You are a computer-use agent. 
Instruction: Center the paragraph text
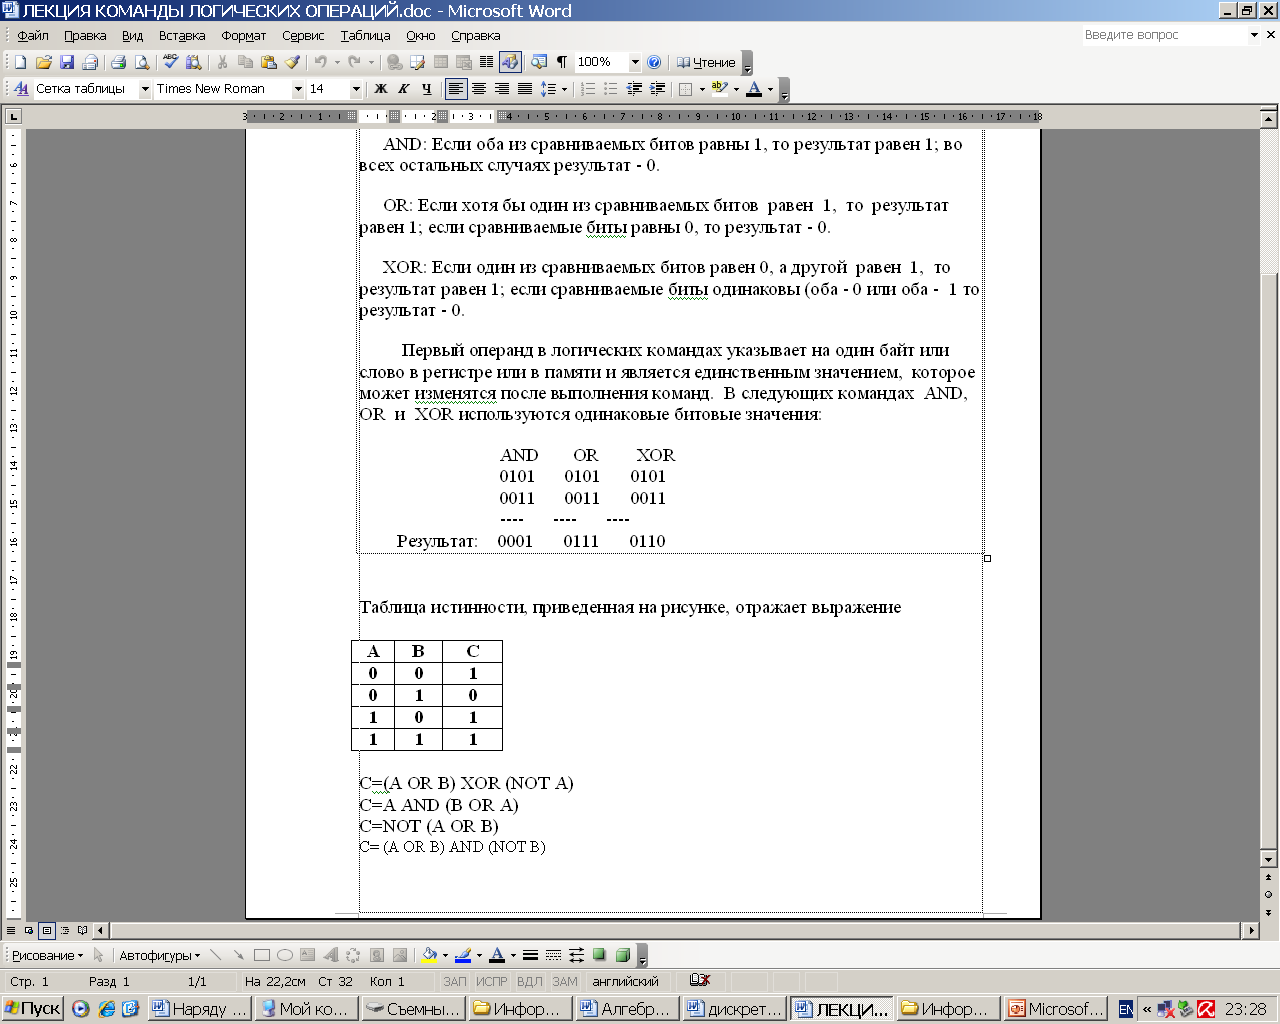(x=479, y=89)
